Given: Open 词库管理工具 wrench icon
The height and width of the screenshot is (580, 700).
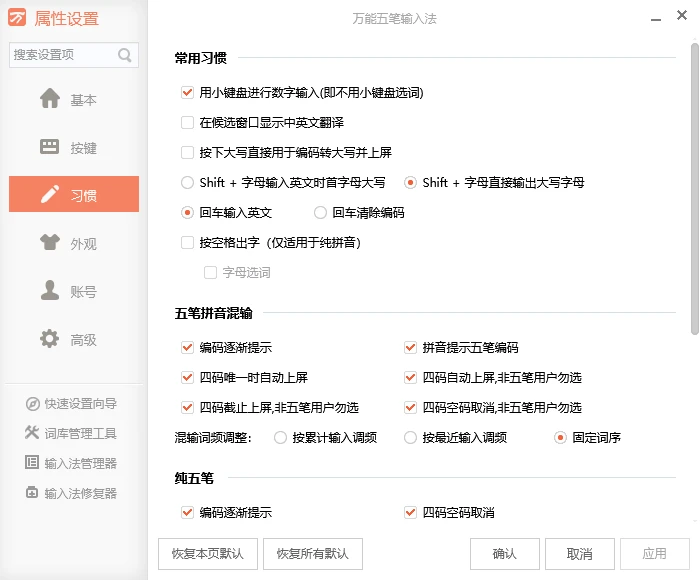Looking at the screenshot, I should [x=32, y=433].
